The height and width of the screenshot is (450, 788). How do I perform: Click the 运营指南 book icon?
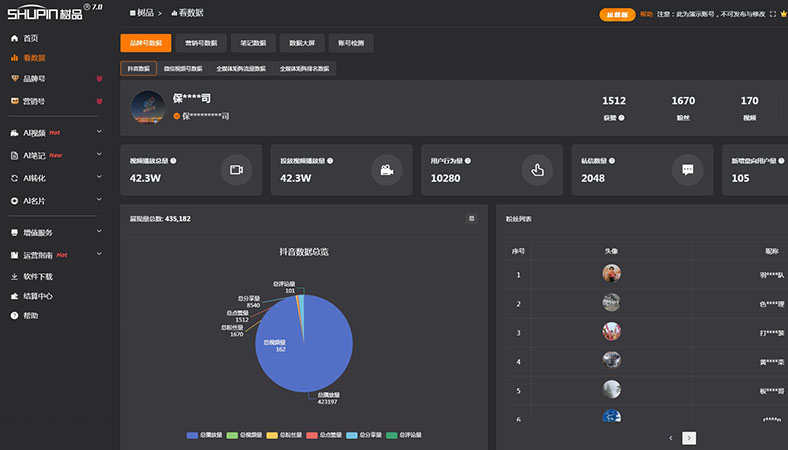pos(15,255)
